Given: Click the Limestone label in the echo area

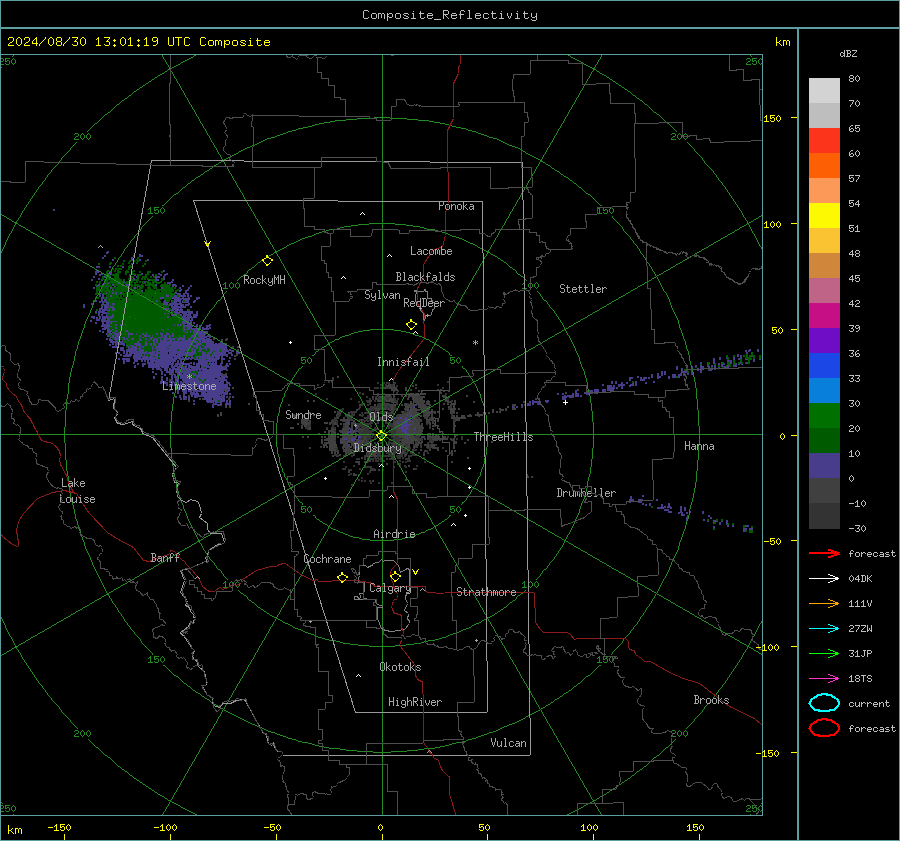Looking at the screenshot, I should pos(189,386).
